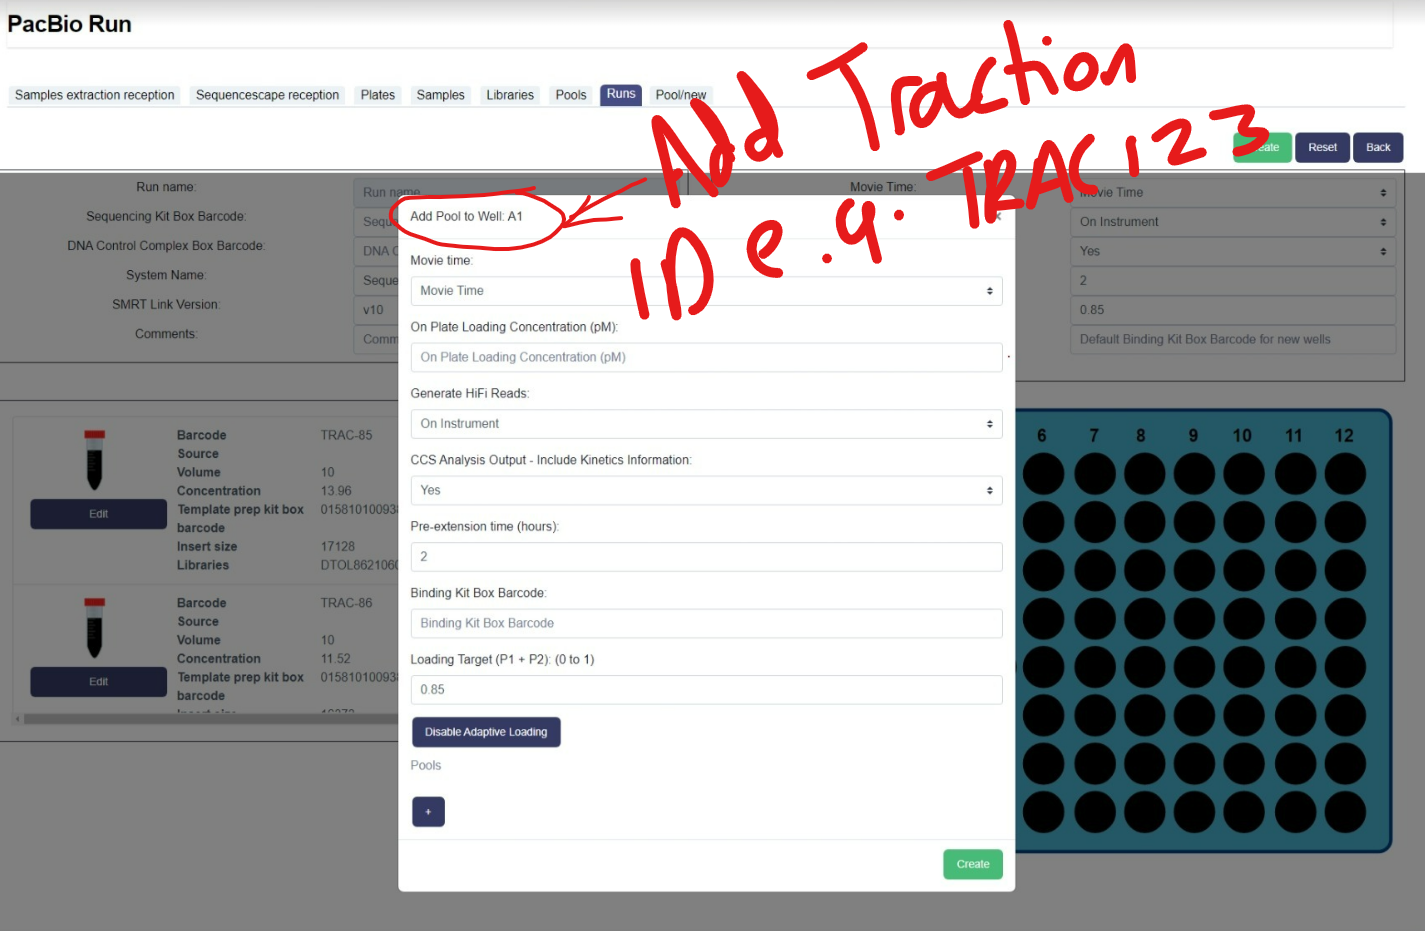
Task: Click the sample tube icon for TRAC-85
Action: [x=97, y=460]
